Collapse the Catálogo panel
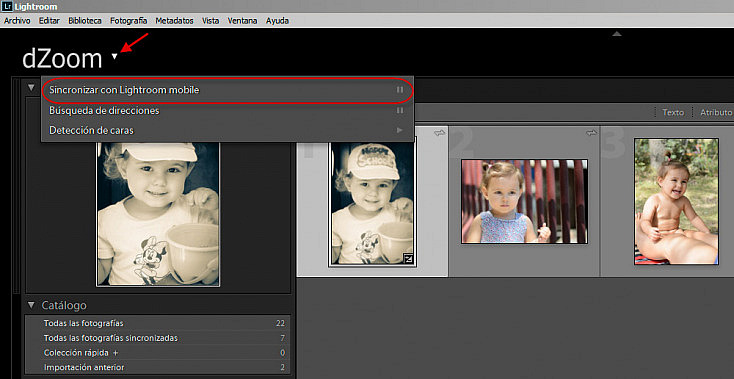The width and height of the screenshot is (734, 379). [x=31, y=305]
